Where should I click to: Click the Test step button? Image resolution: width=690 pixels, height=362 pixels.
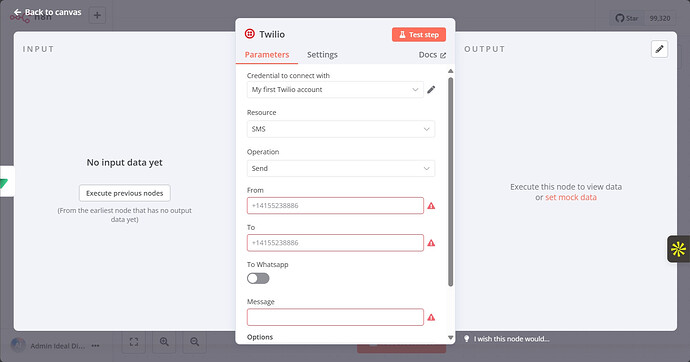point(418,35)
